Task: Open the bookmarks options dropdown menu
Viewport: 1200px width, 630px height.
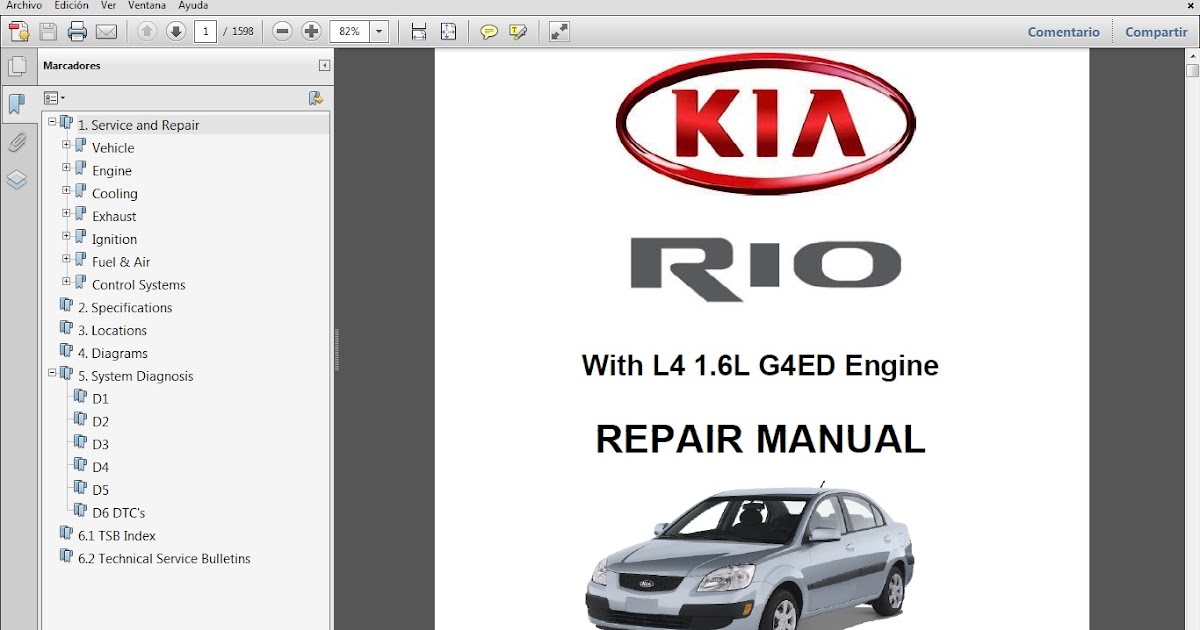Action: pyautogui.click(x=54, y=98)
